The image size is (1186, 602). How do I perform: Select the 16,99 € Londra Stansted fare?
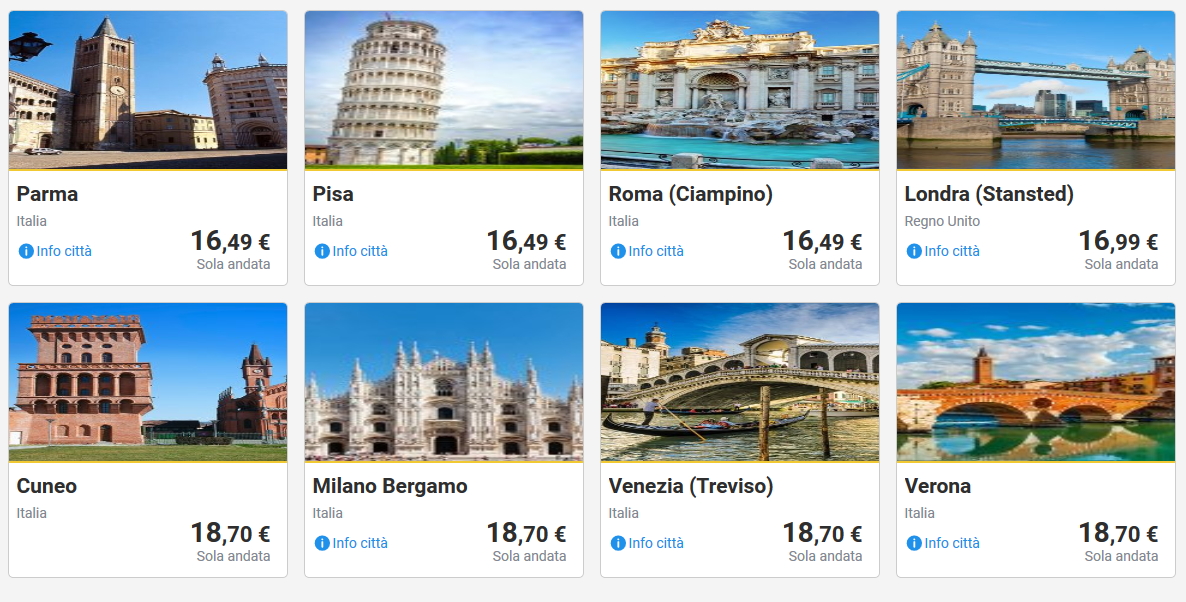click(1118, 241)
